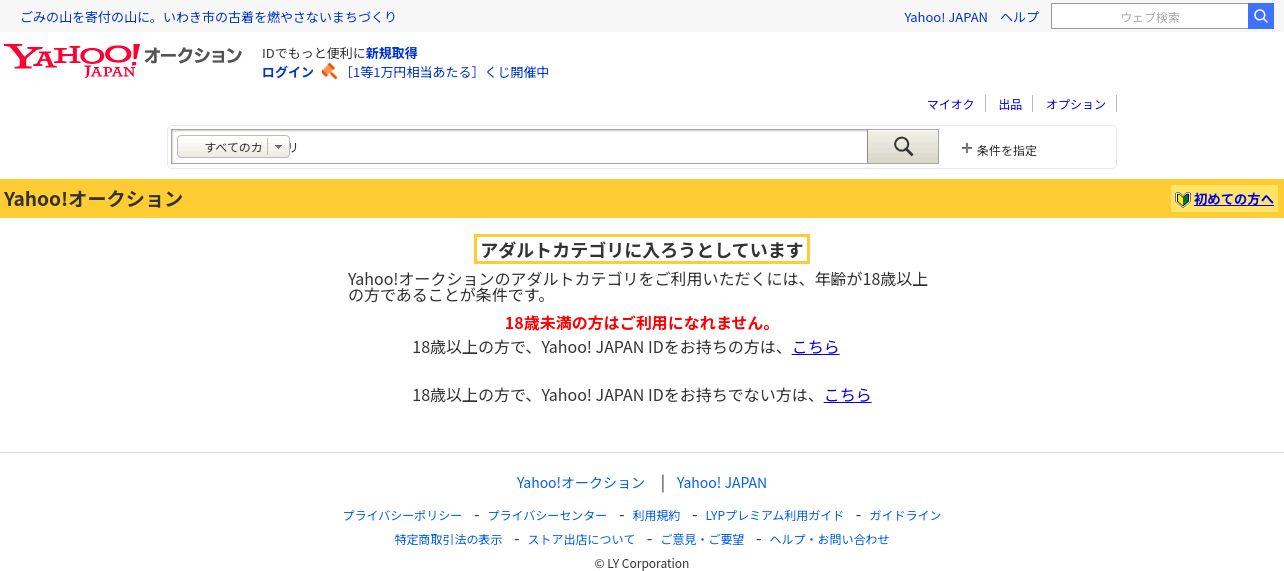Click the plus icon for 条件を指定
The width and height of the screenshot is (1284, 571).
point(966,148)
